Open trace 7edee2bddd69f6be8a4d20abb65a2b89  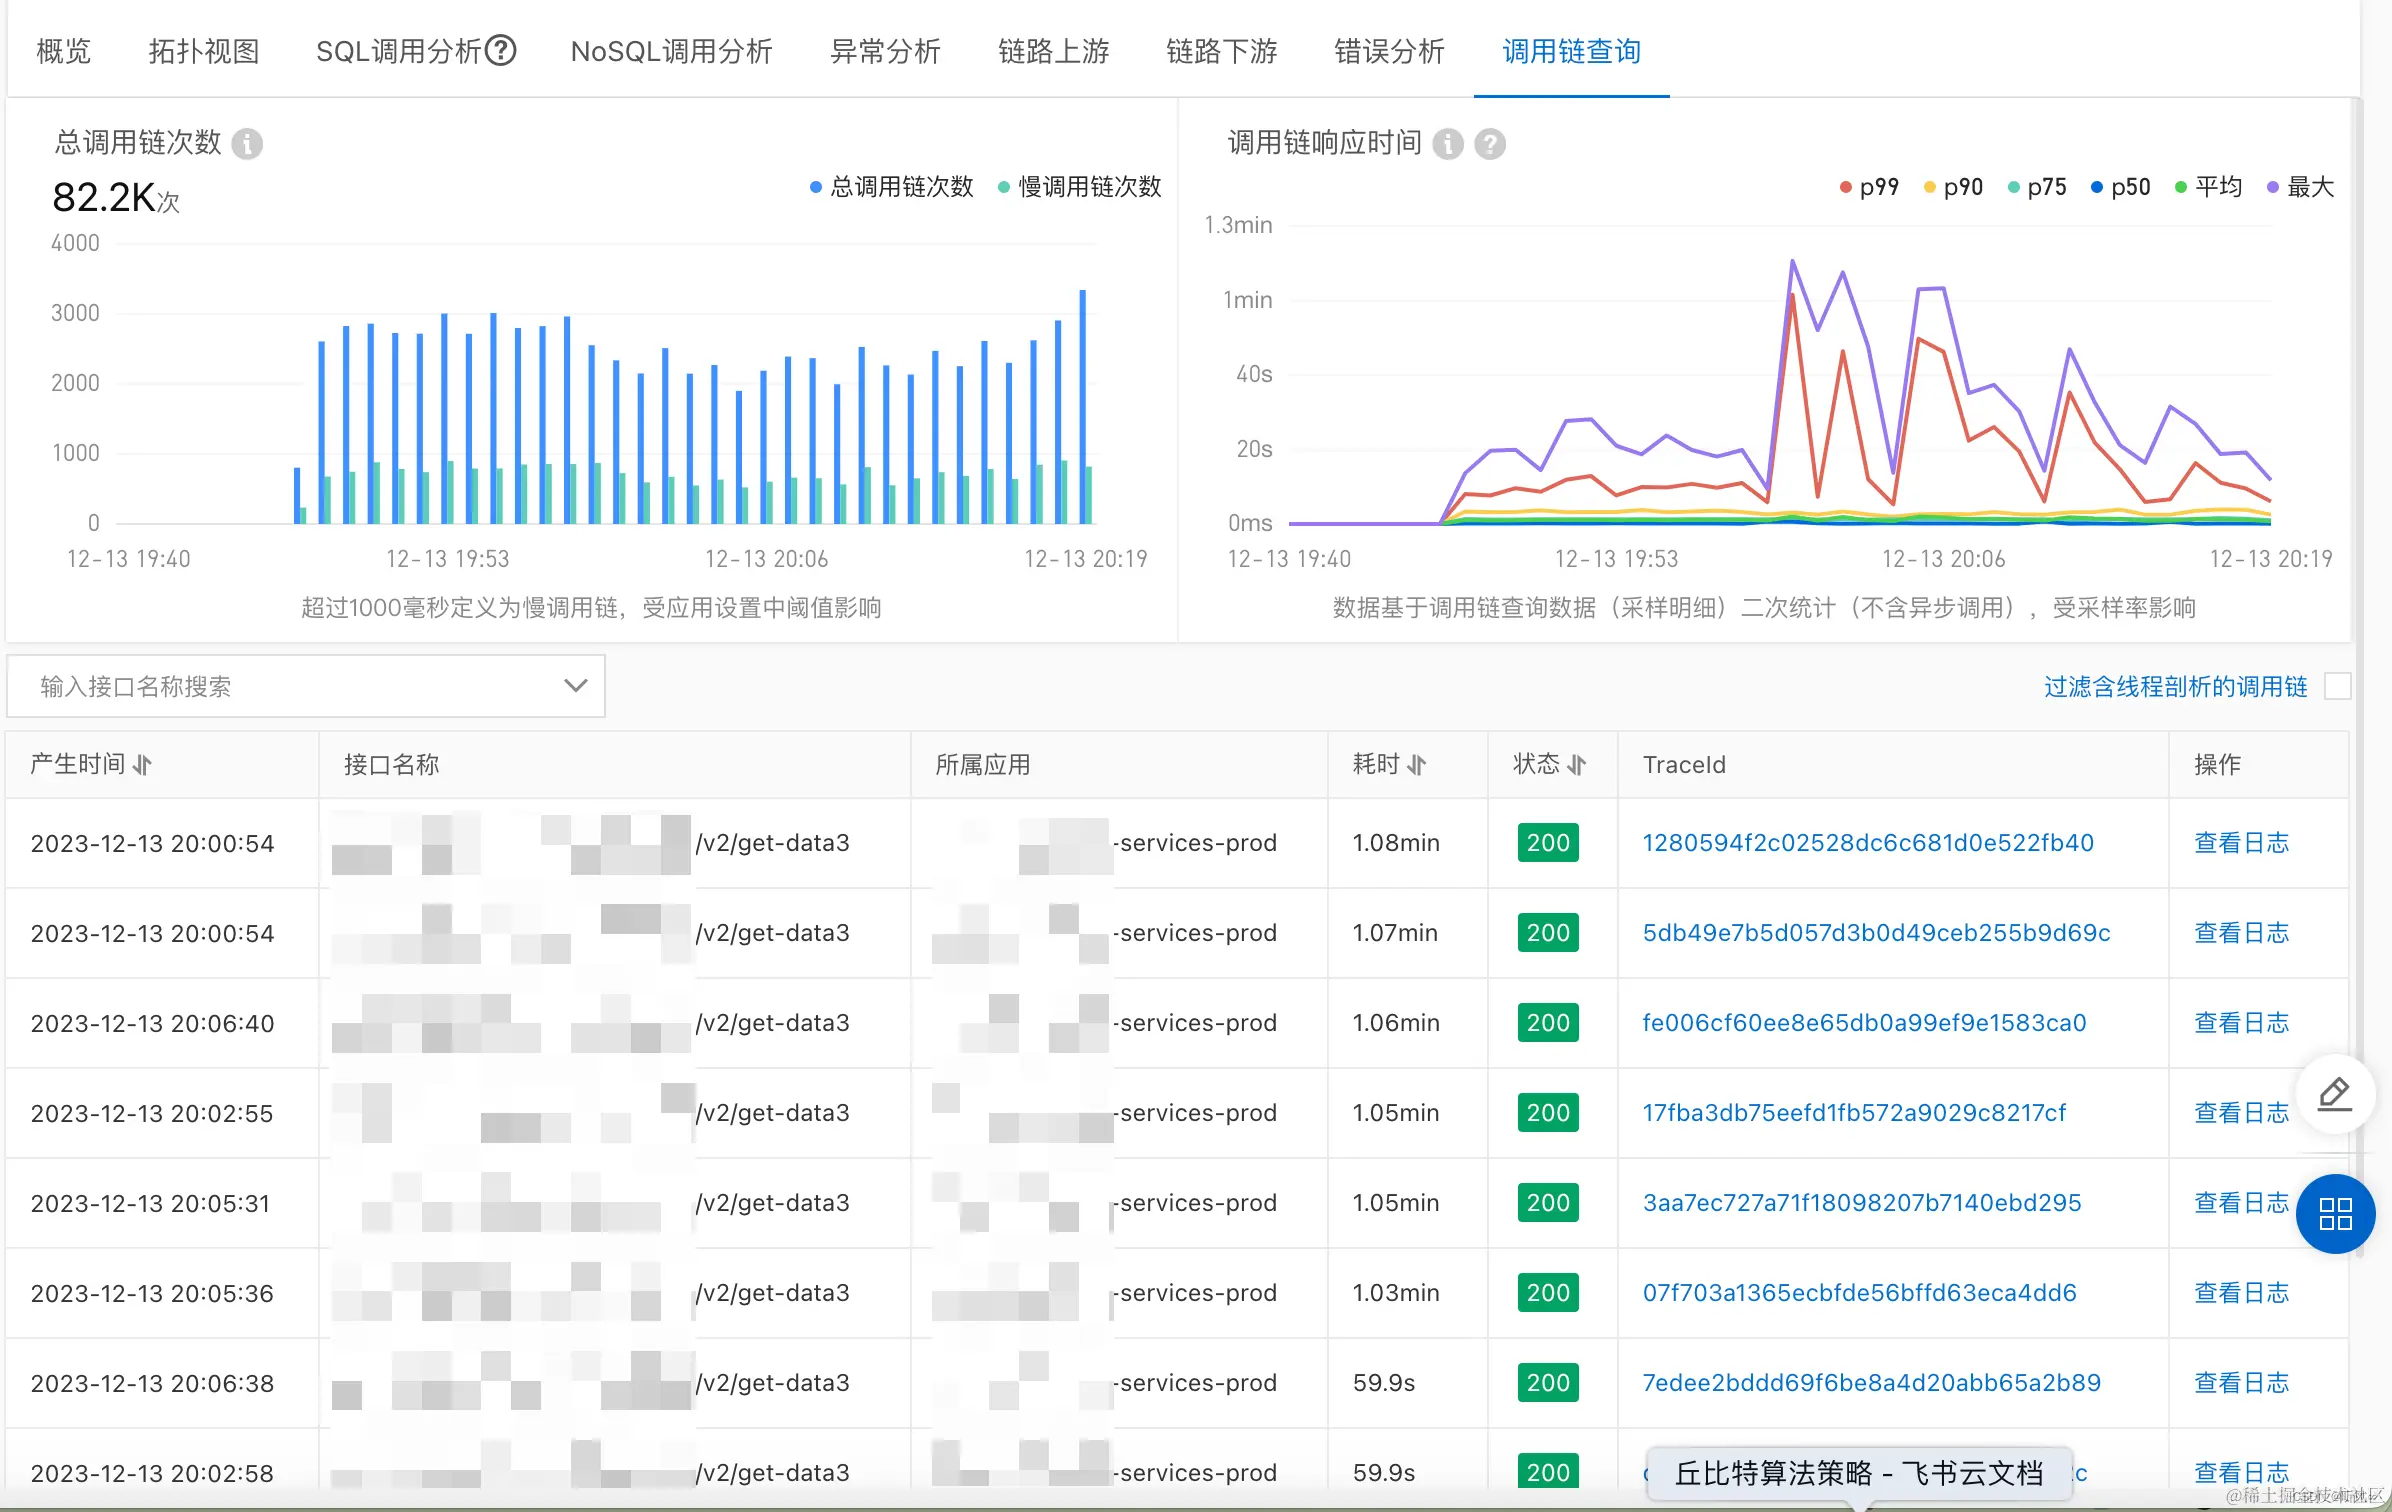[1871, 1383]
